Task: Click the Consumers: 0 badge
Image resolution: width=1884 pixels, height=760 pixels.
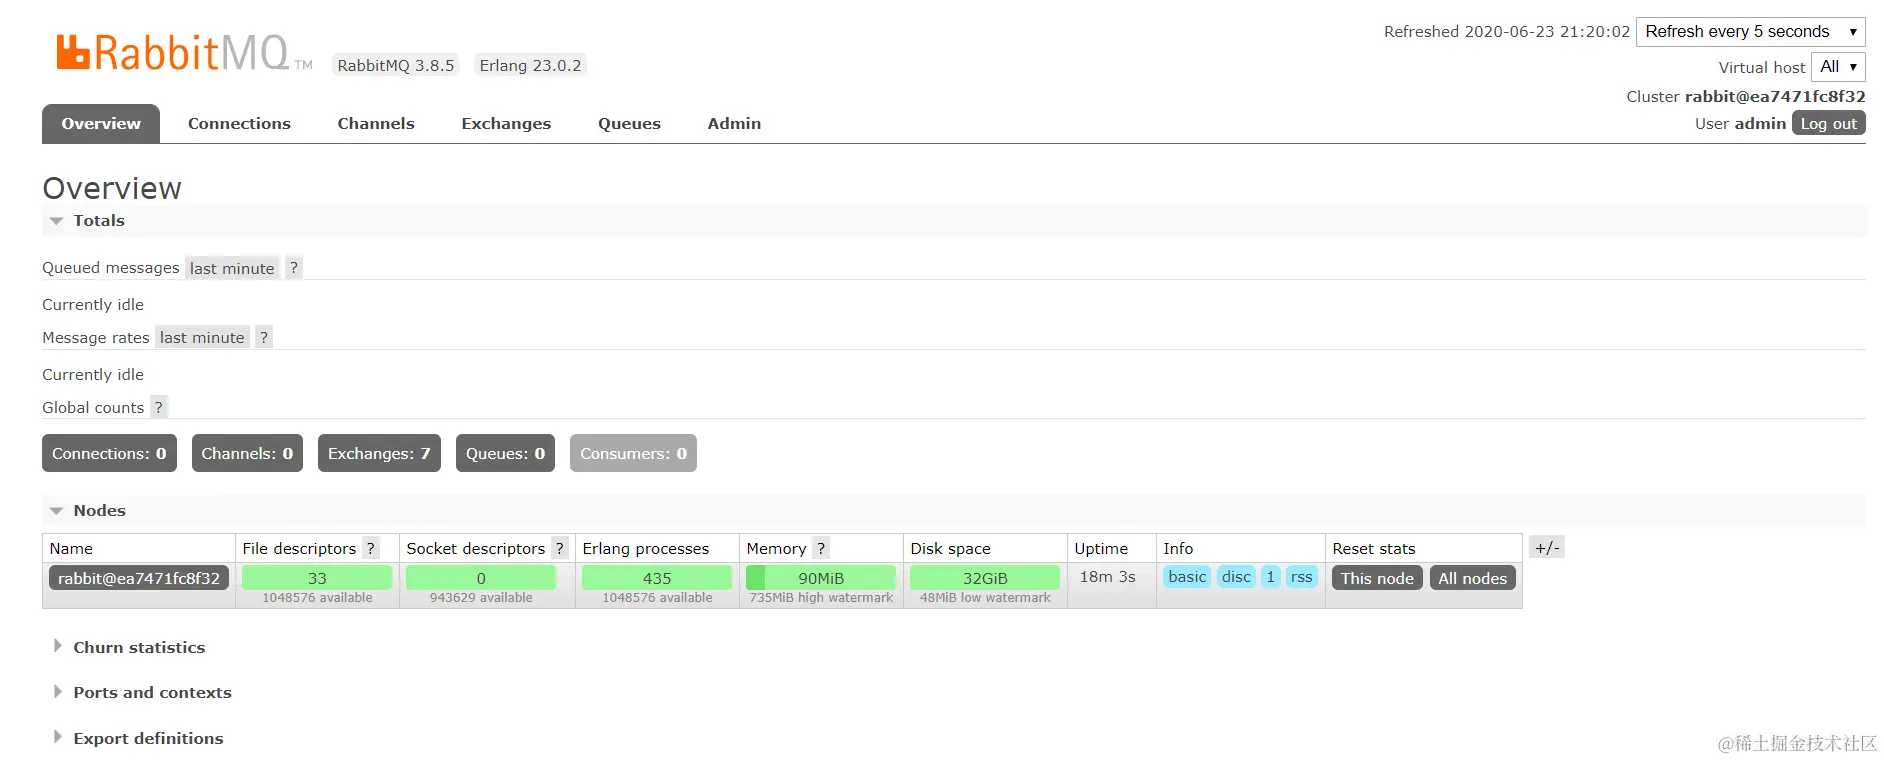Action: click(x=633, y=453)
